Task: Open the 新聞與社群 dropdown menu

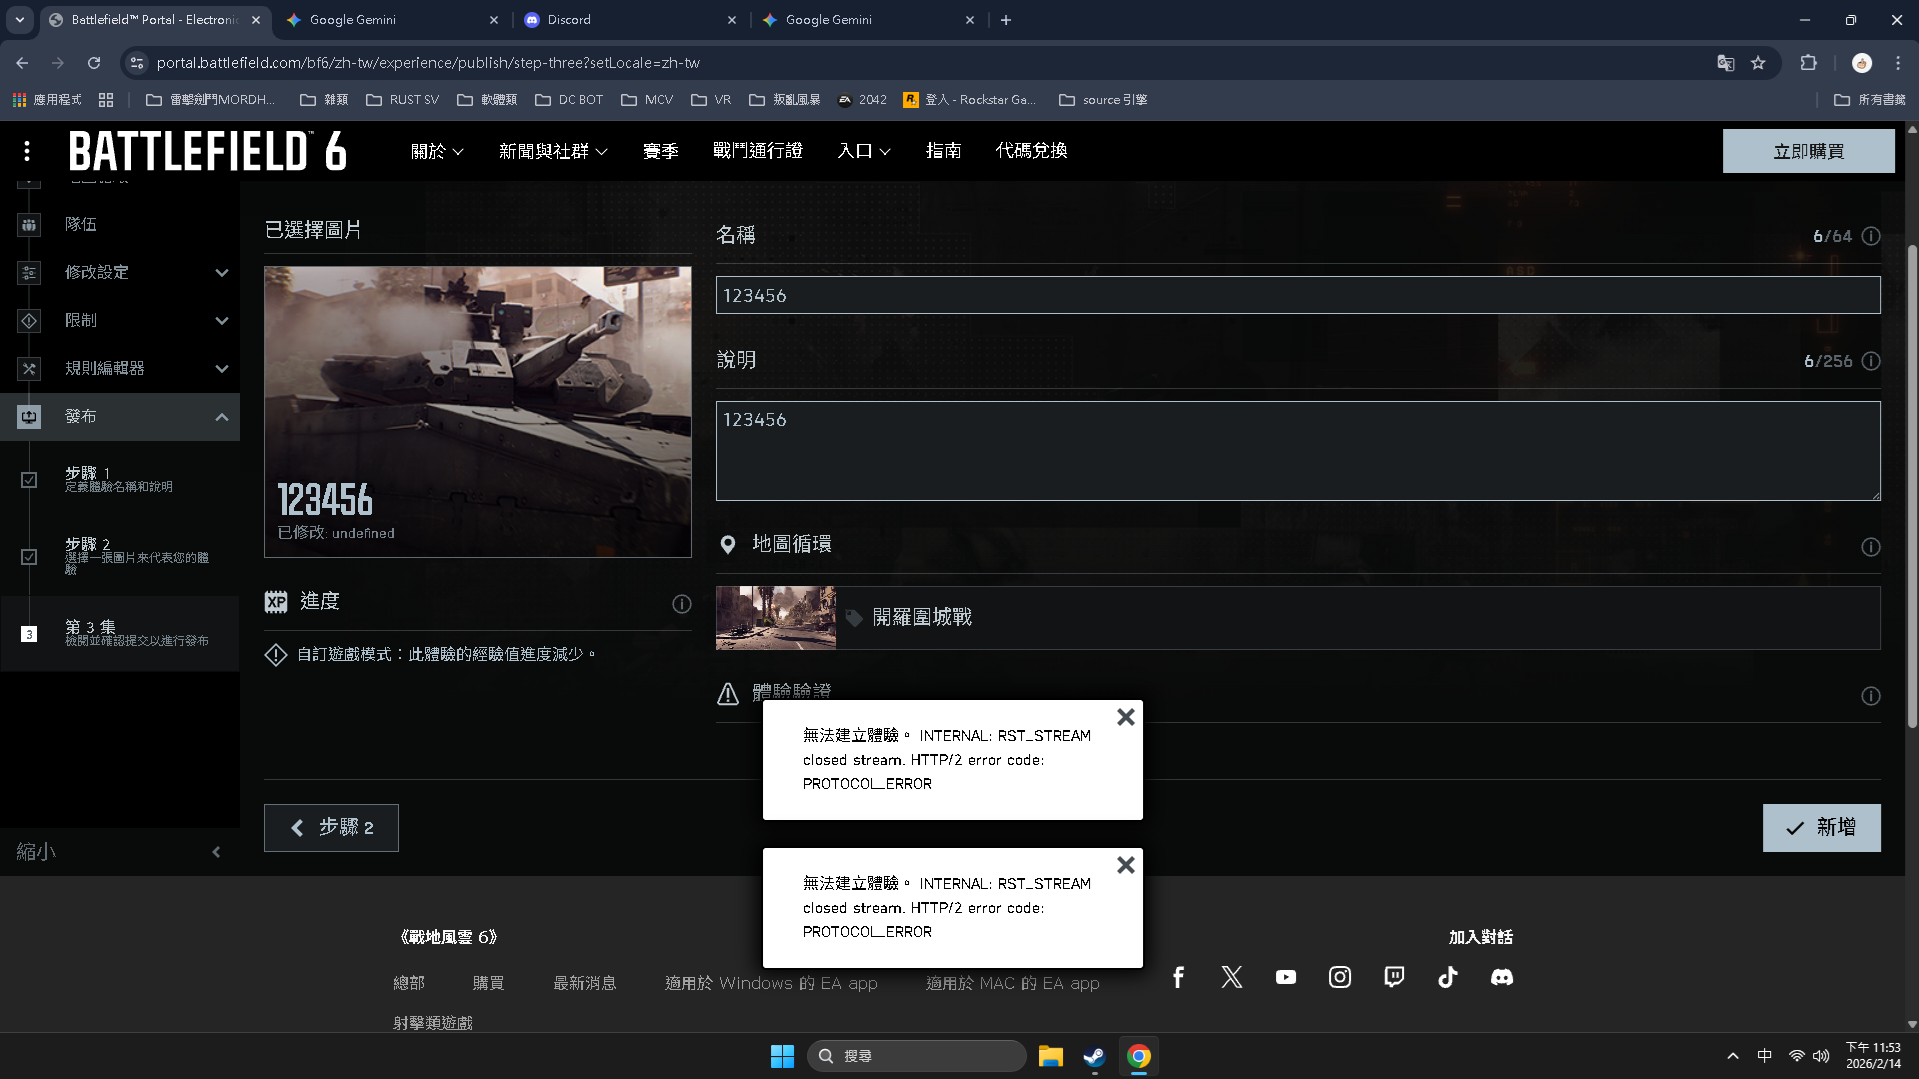Action: coord(553,151)
